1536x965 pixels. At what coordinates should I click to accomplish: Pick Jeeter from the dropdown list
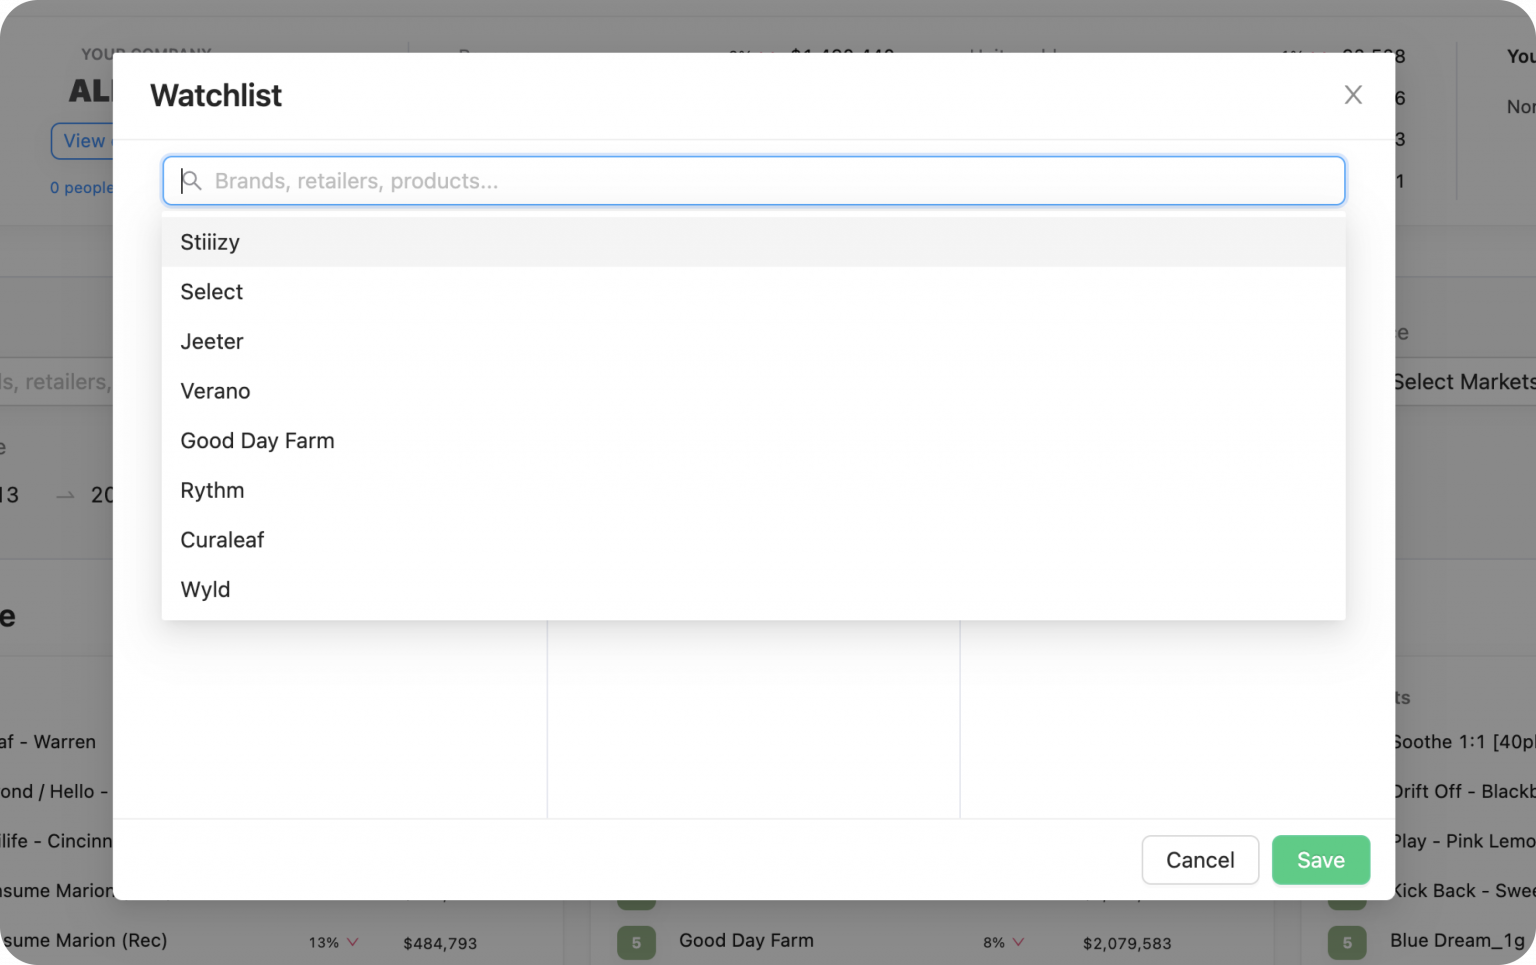753,341
